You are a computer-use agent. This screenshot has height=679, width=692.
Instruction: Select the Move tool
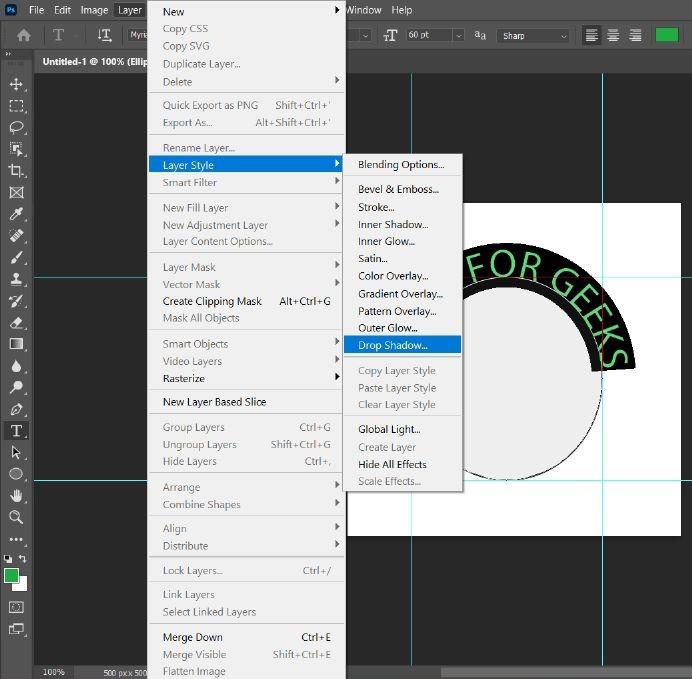[16, 84]
